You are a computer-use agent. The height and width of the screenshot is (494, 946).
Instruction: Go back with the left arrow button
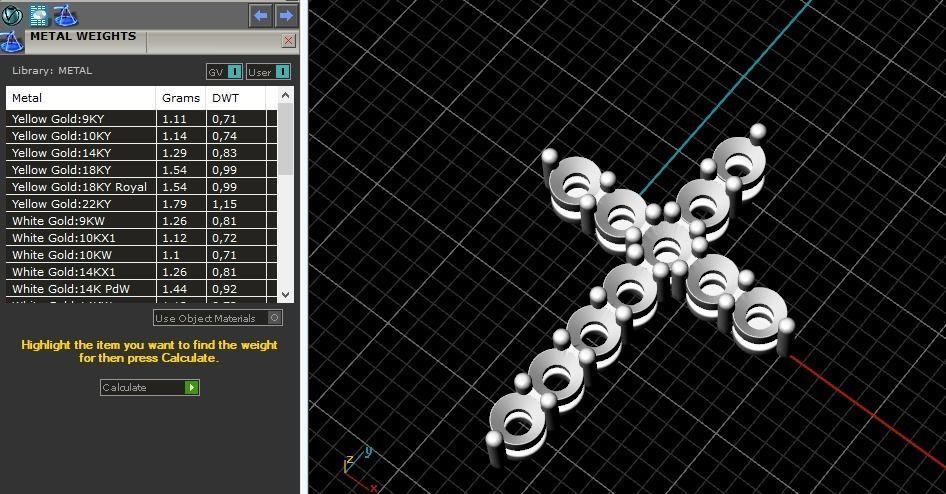[x=261, y=15]
